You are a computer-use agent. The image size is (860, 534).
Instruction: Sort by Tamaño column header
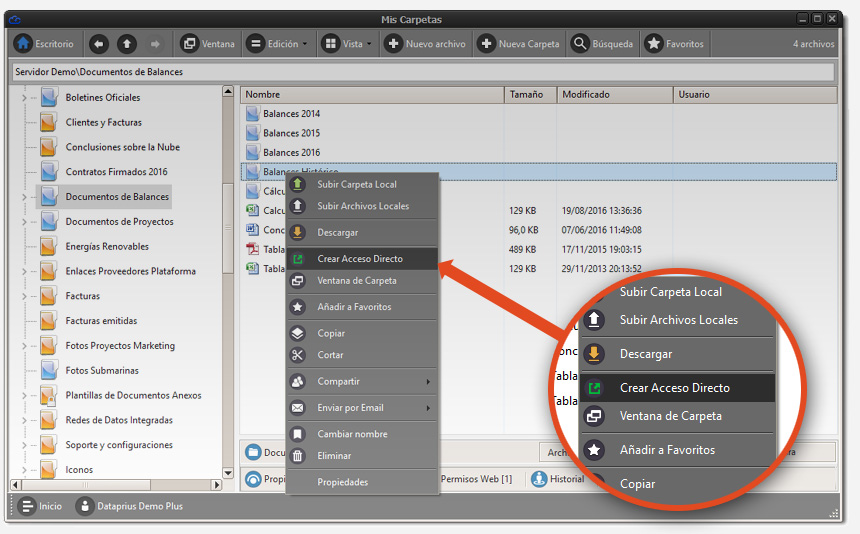pyautogui.click(x=530, y=94)
